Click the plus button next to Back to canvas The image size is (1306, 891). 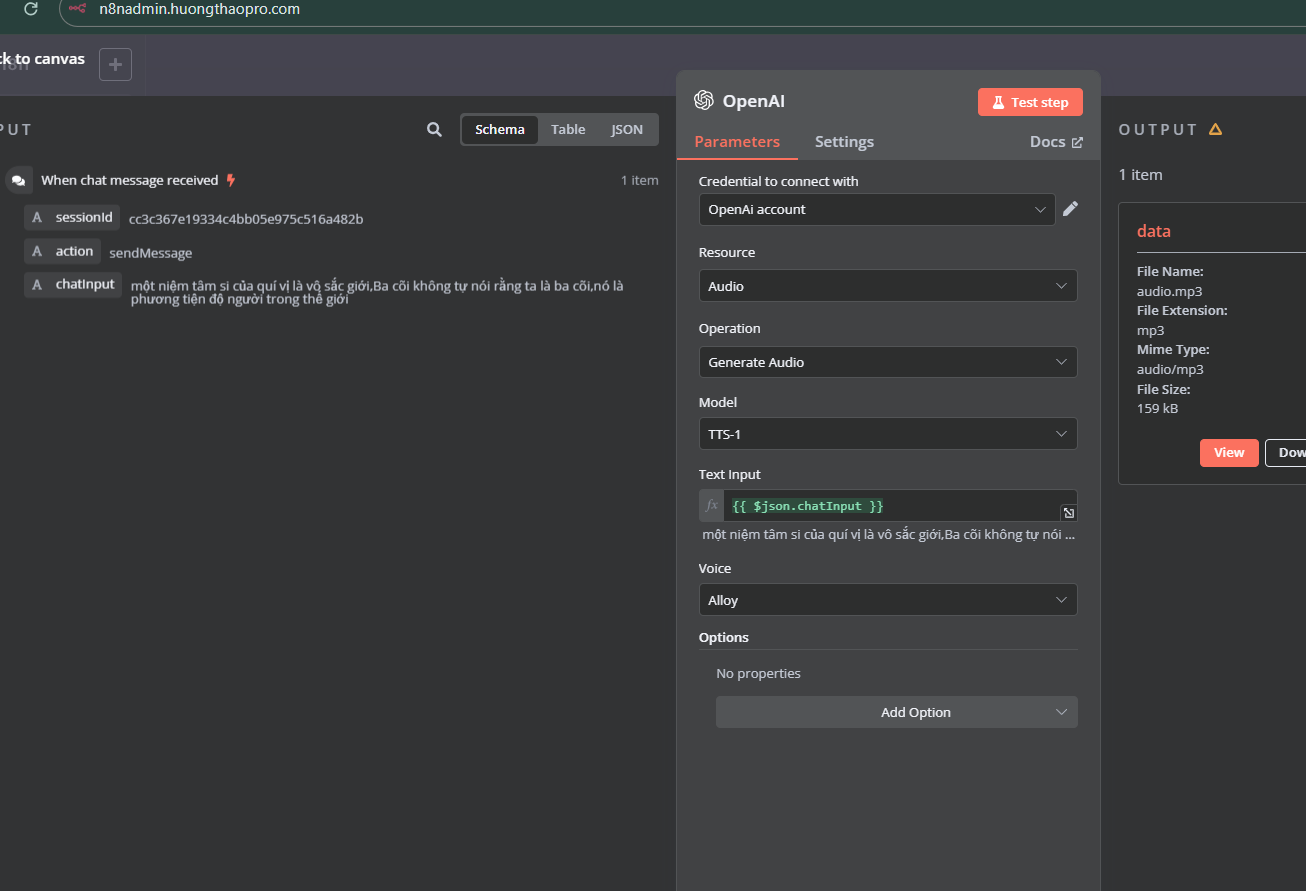(116, 65)
